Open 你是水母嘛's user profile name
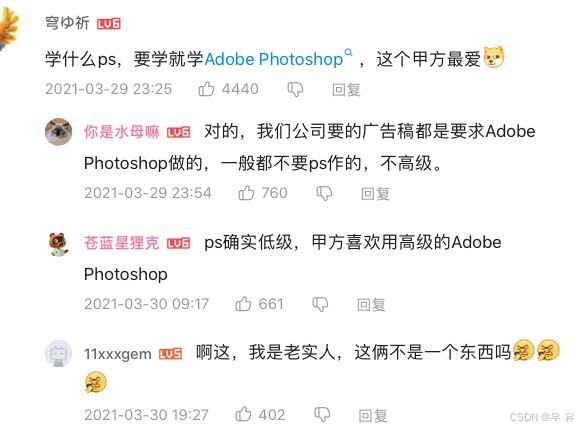Image resolution: width=578 pixels, height=428 pixels. (122, 132)
